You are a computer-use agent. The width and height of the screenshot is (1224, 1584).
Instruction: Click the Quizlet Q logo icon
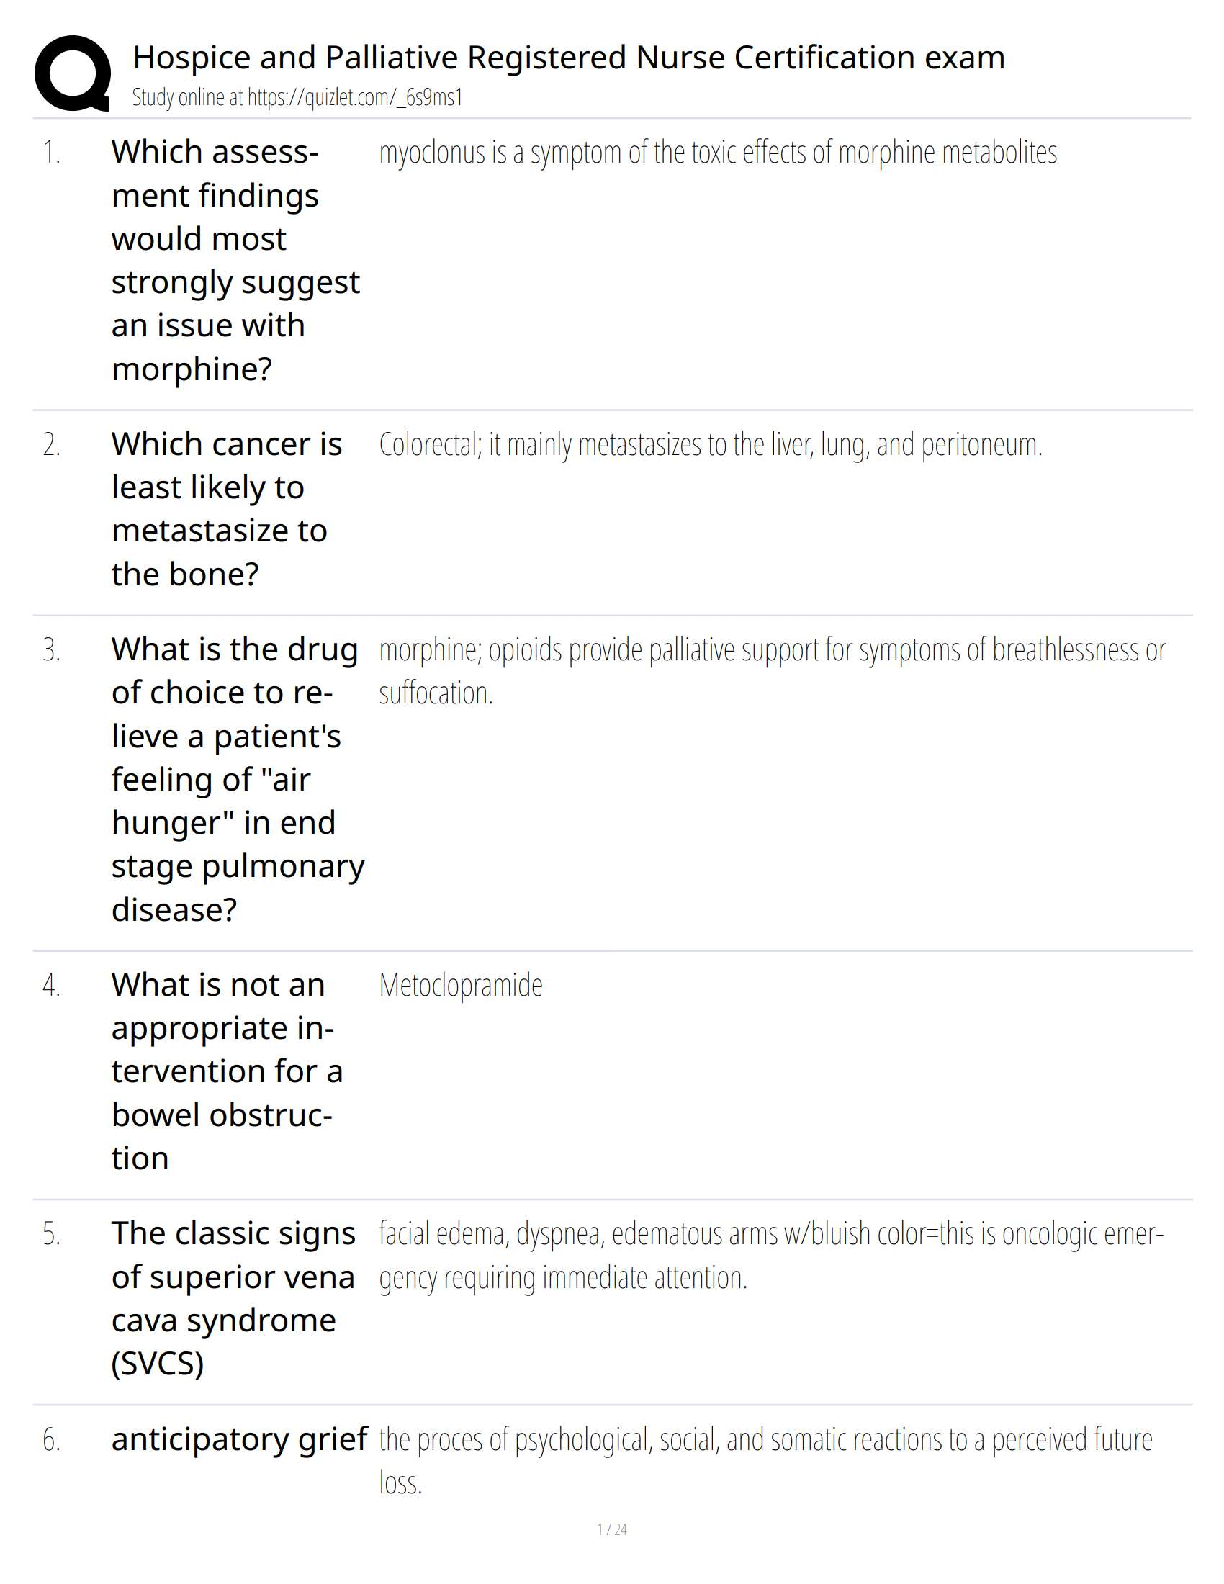coord(72,73)
